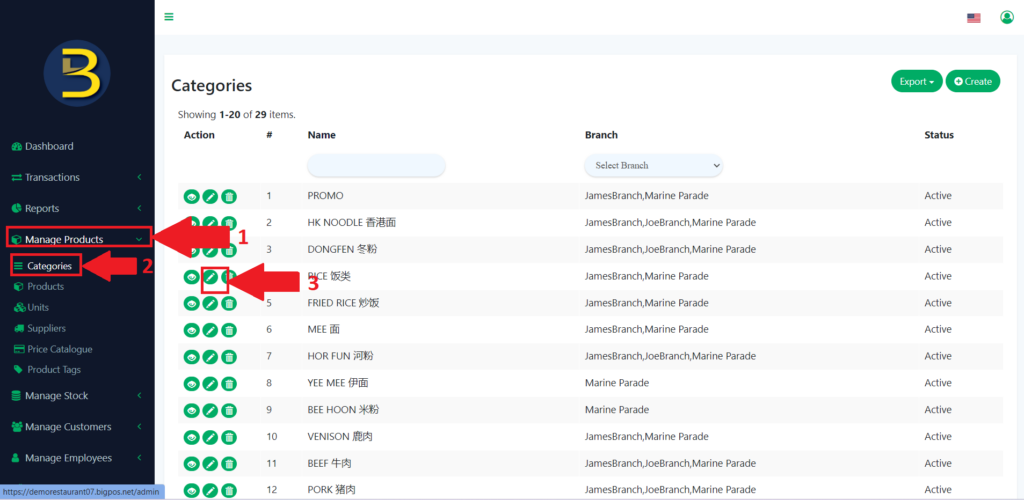Image resolution: width=1024 pixels, height=500 pixels.
Task: Open the Select Branch dropdown filter
Action: point(653,165)
